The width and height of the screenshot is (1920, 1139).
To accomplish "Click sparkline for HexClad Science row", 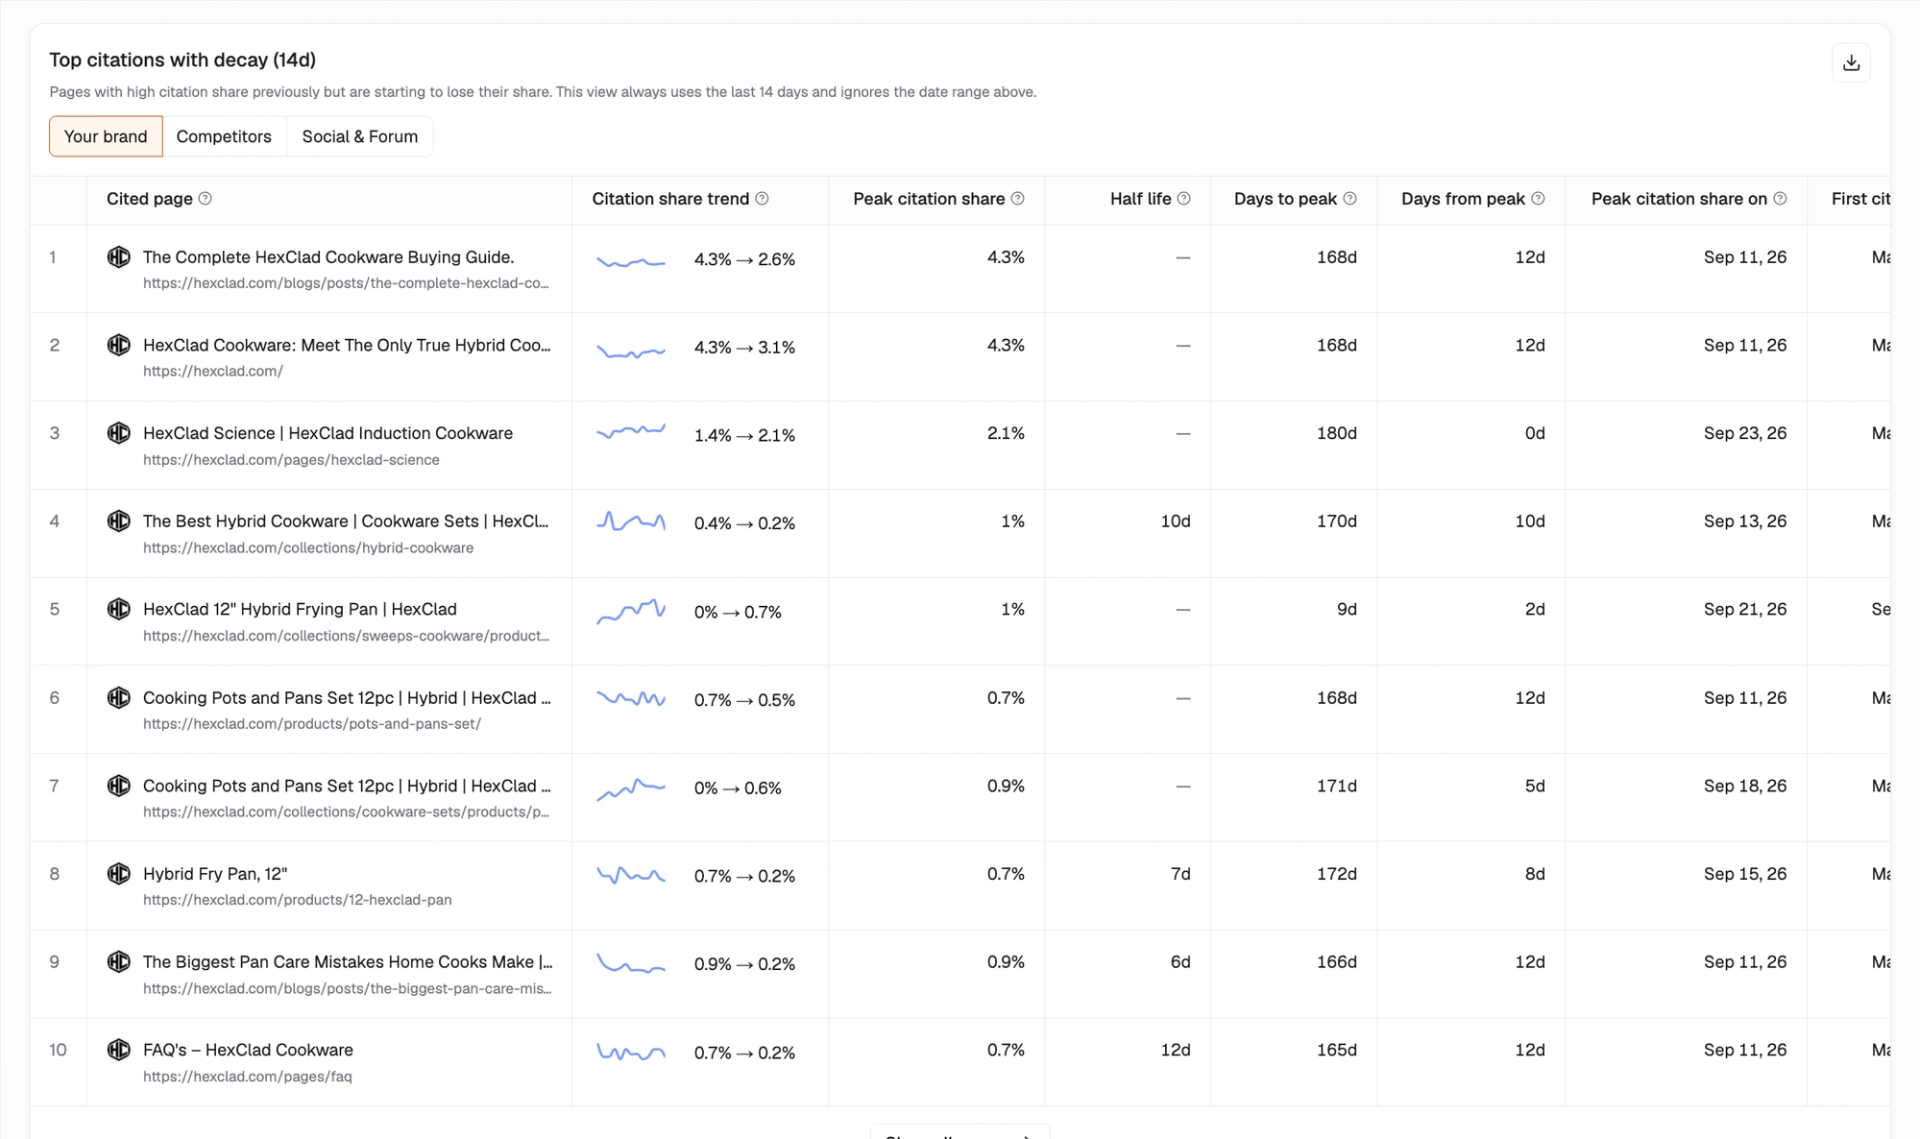I will point(631,432).
